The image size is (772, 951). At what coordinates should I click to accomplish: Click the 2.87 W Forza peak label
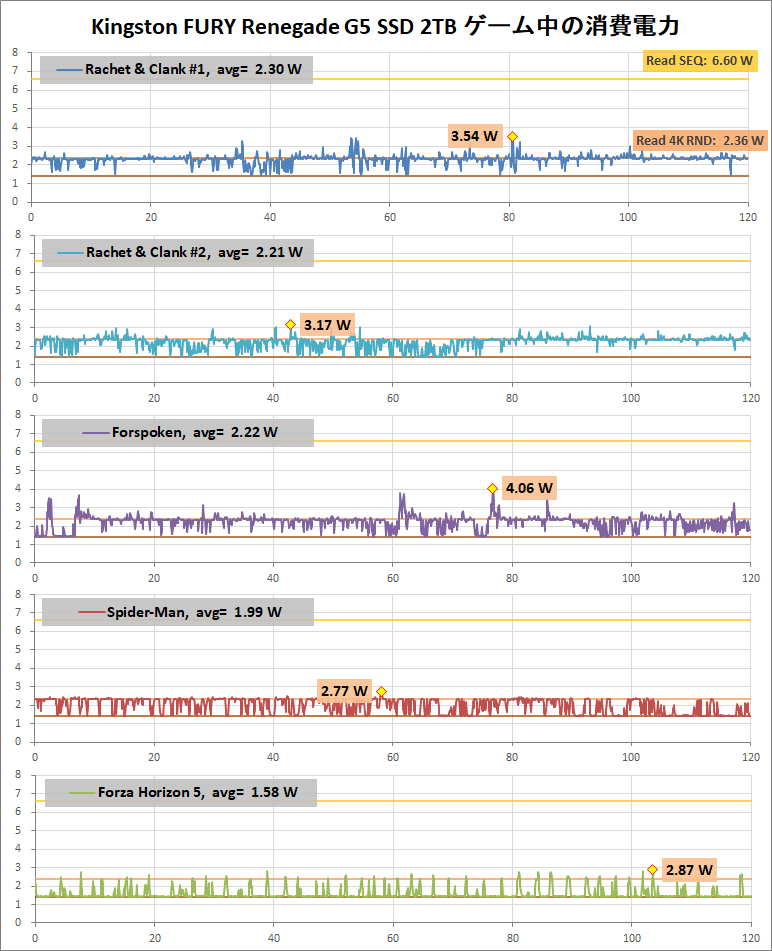coord(689,870)
